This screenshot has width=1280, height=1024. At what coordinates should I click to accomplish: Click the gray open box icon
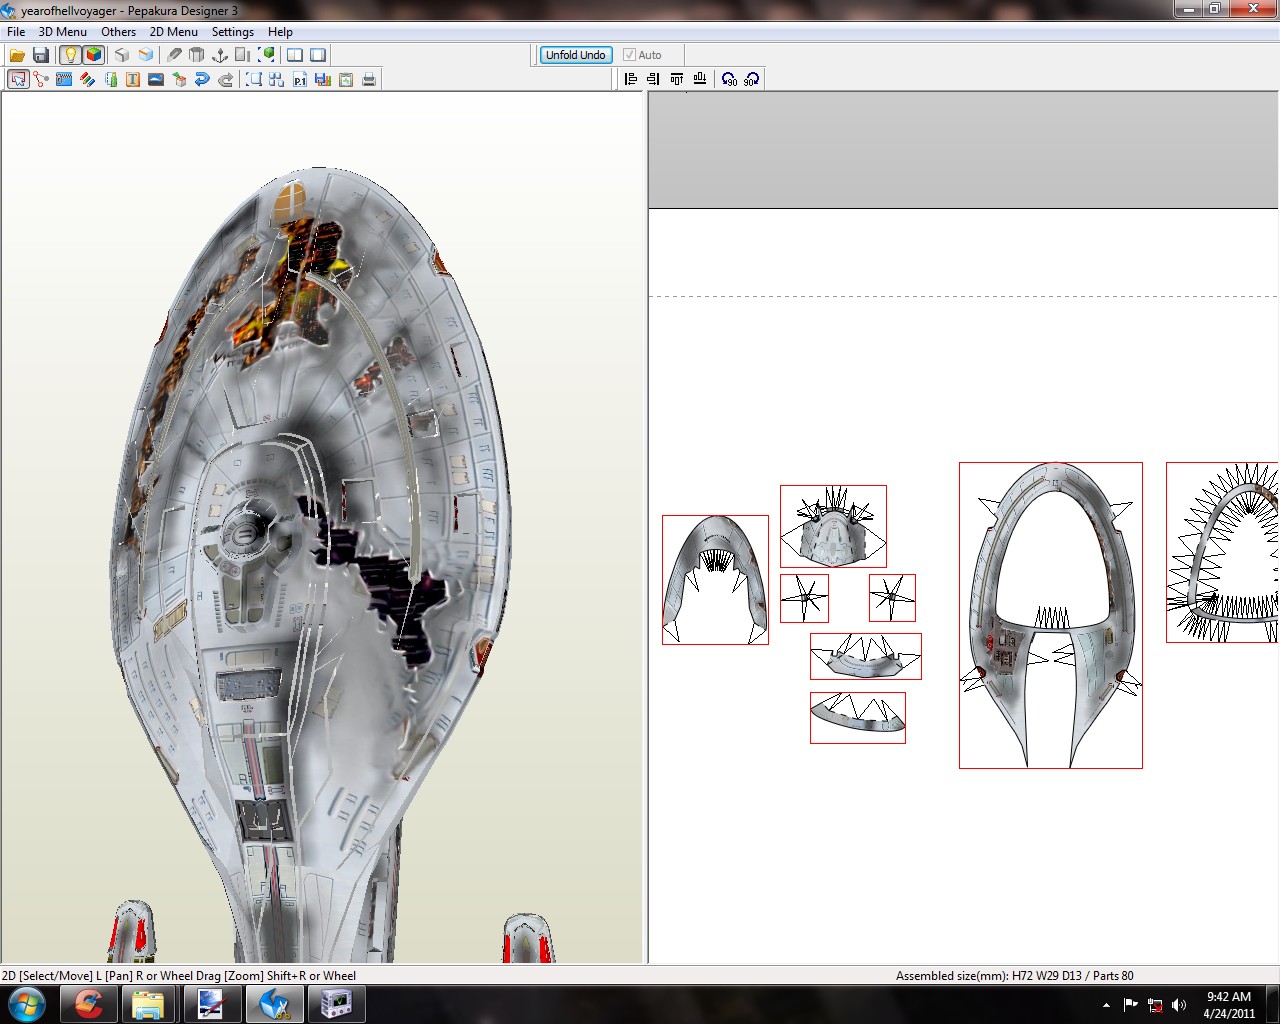122,55
